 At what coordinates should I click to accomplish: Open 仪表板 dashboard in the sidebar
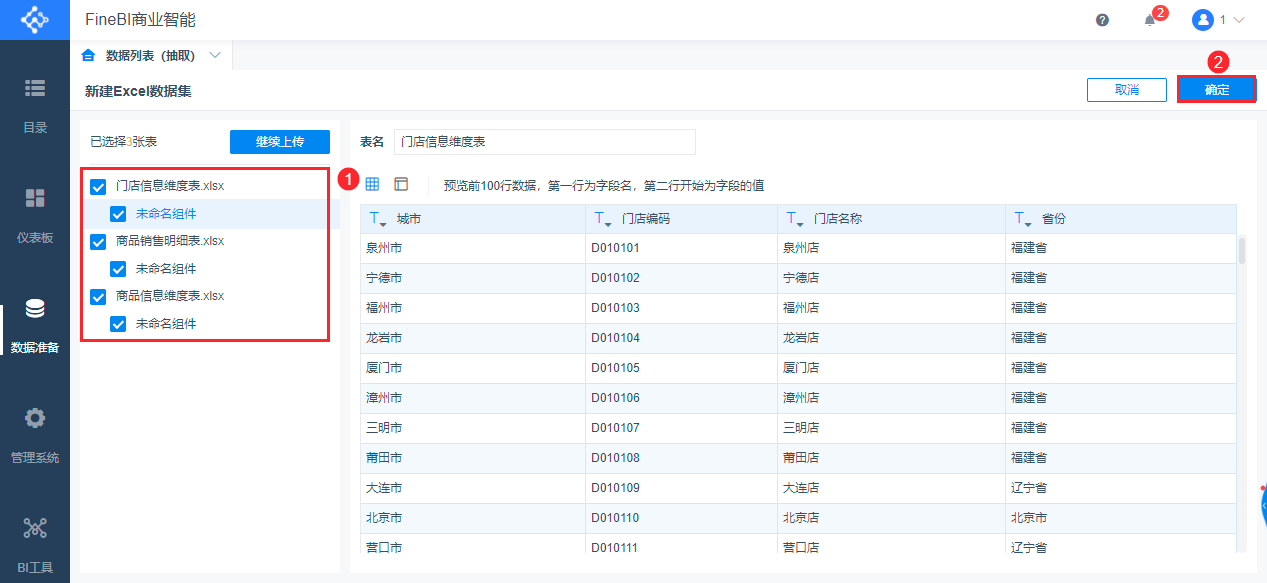click(x=35, y=214)
